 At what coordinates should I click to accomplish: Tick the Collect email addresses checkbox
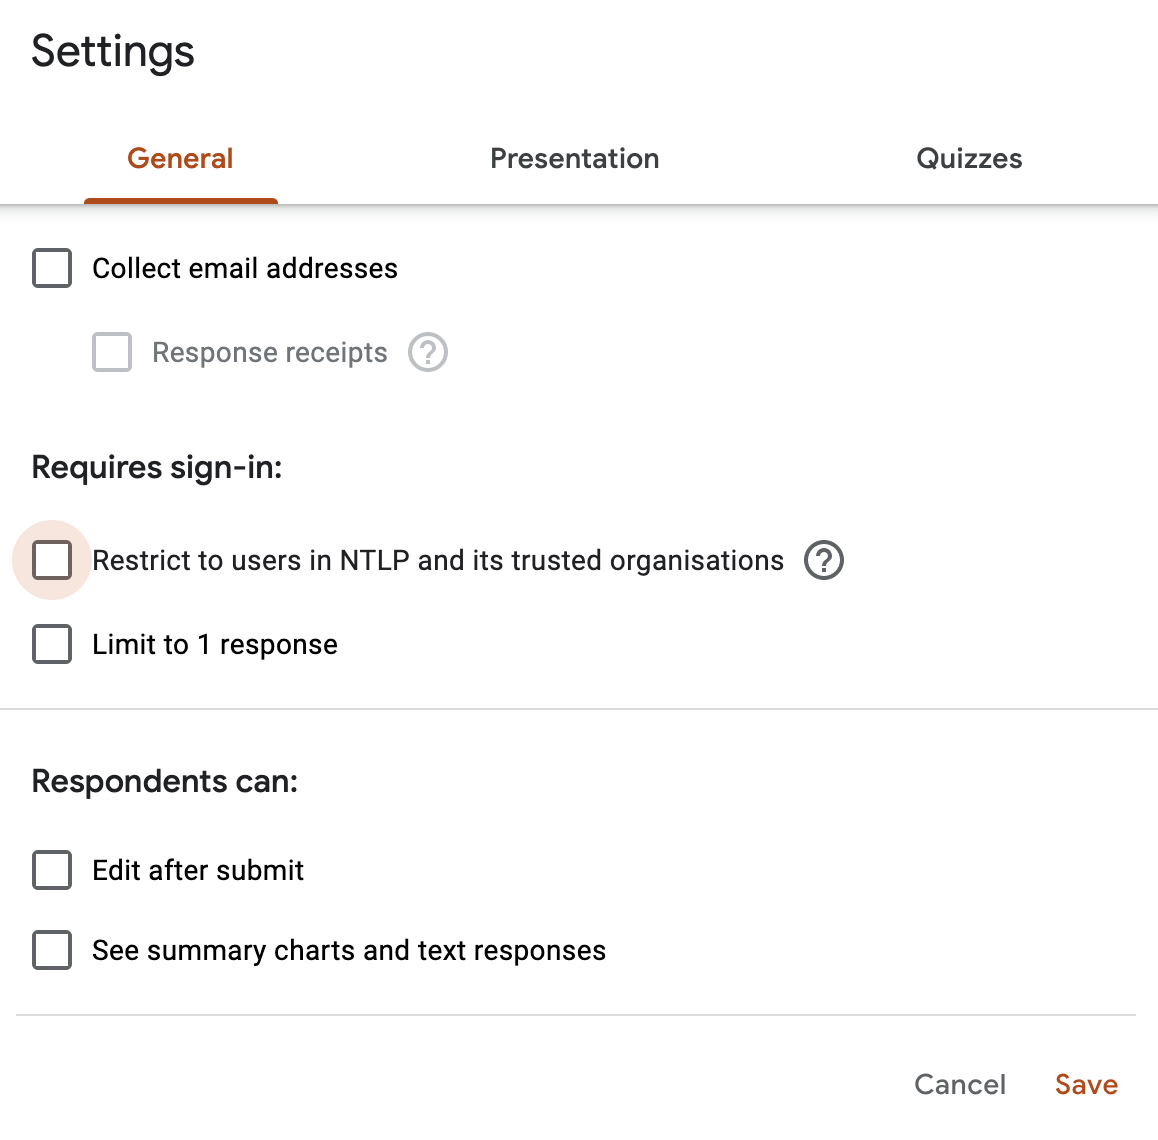pos(52,268)
